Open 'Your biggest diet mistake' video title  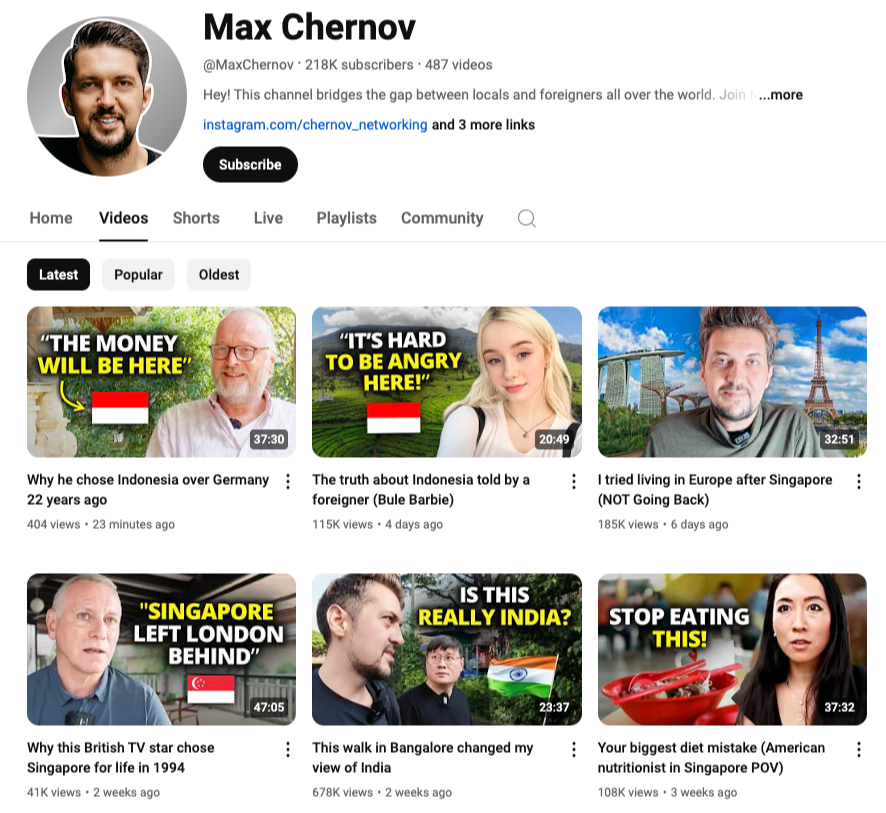(711, 758)
